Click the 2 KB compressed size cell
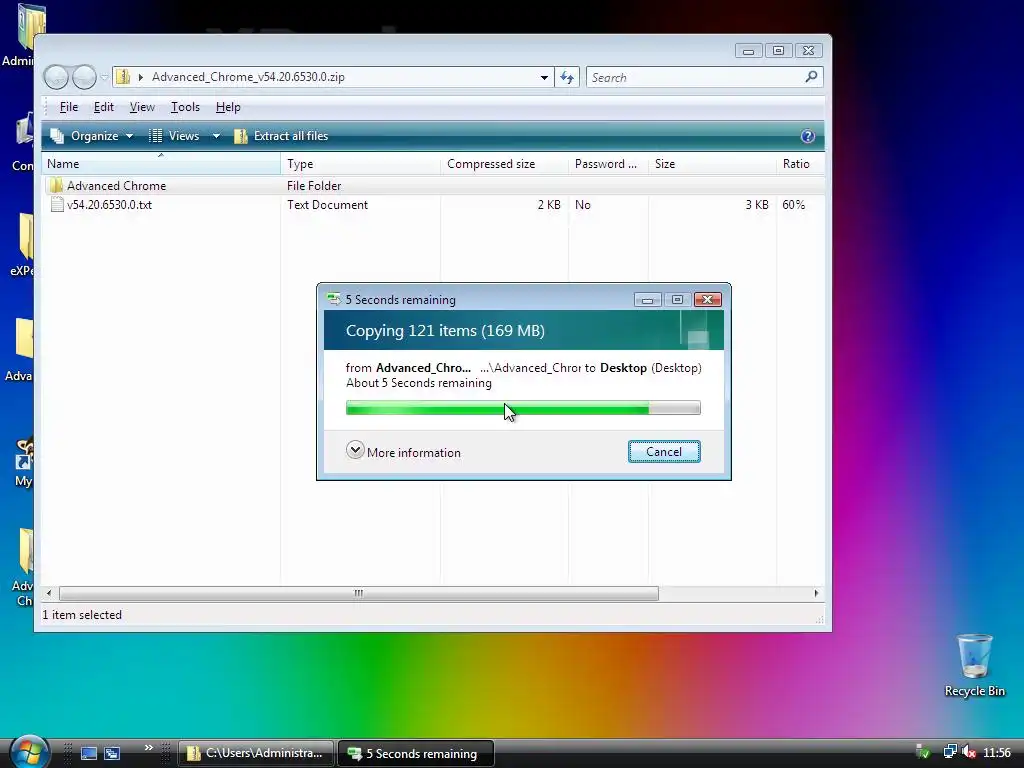 point(549,204)
